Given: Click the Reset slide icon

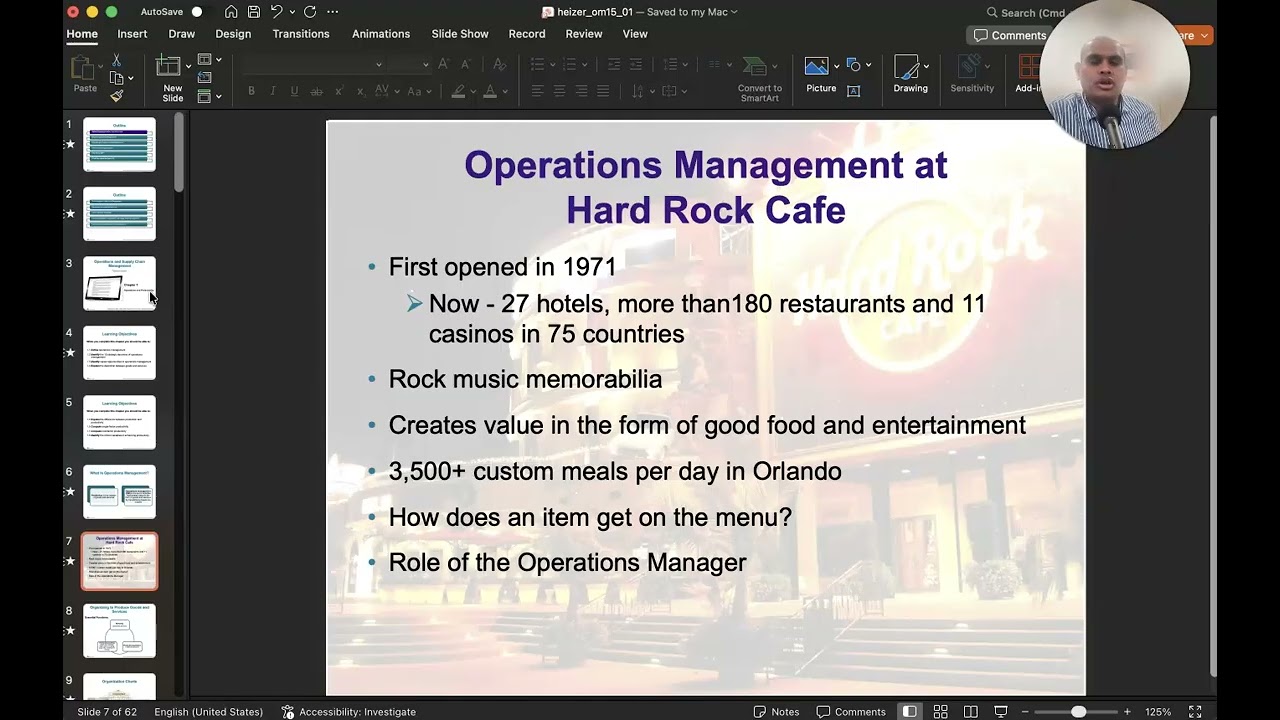Looking at the screenshot, I should tap(205, 78).
